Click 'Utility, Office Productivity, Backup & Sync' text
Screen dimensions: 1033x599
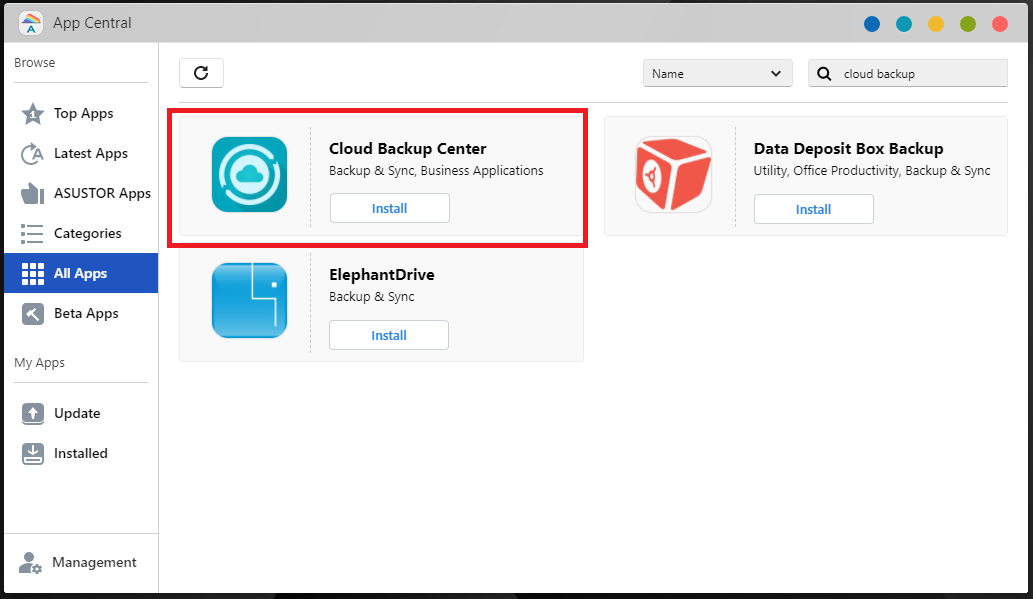(872, 171)
